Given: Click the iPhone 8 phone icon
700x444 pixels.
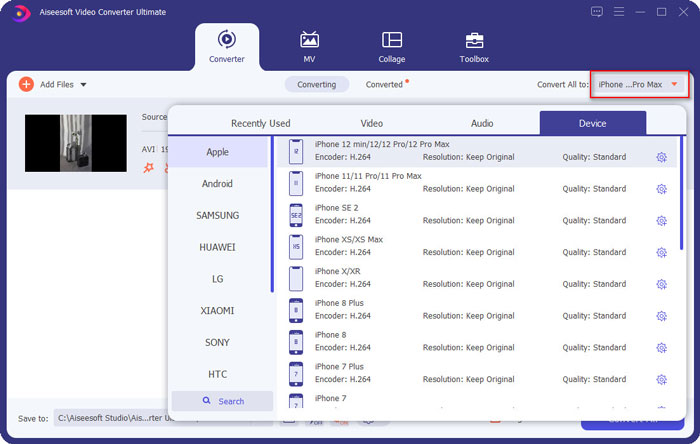Looking at the screenshot, I should coord(296,341).
